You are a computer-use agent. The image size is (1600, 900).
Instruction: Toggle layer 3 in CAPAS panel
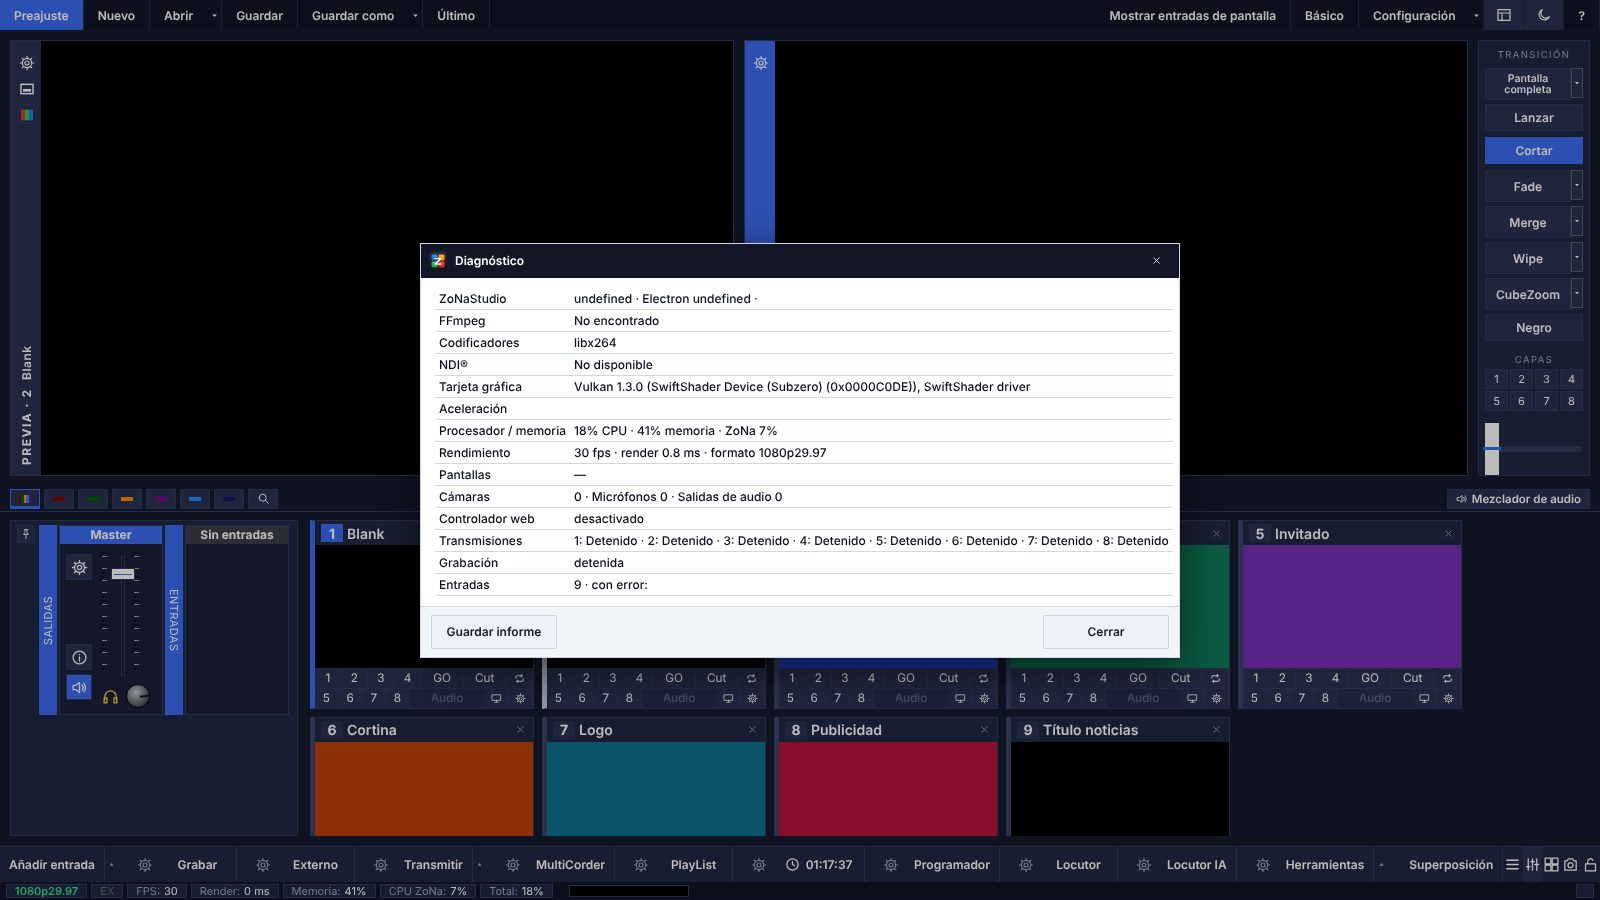pos(1546,379)
